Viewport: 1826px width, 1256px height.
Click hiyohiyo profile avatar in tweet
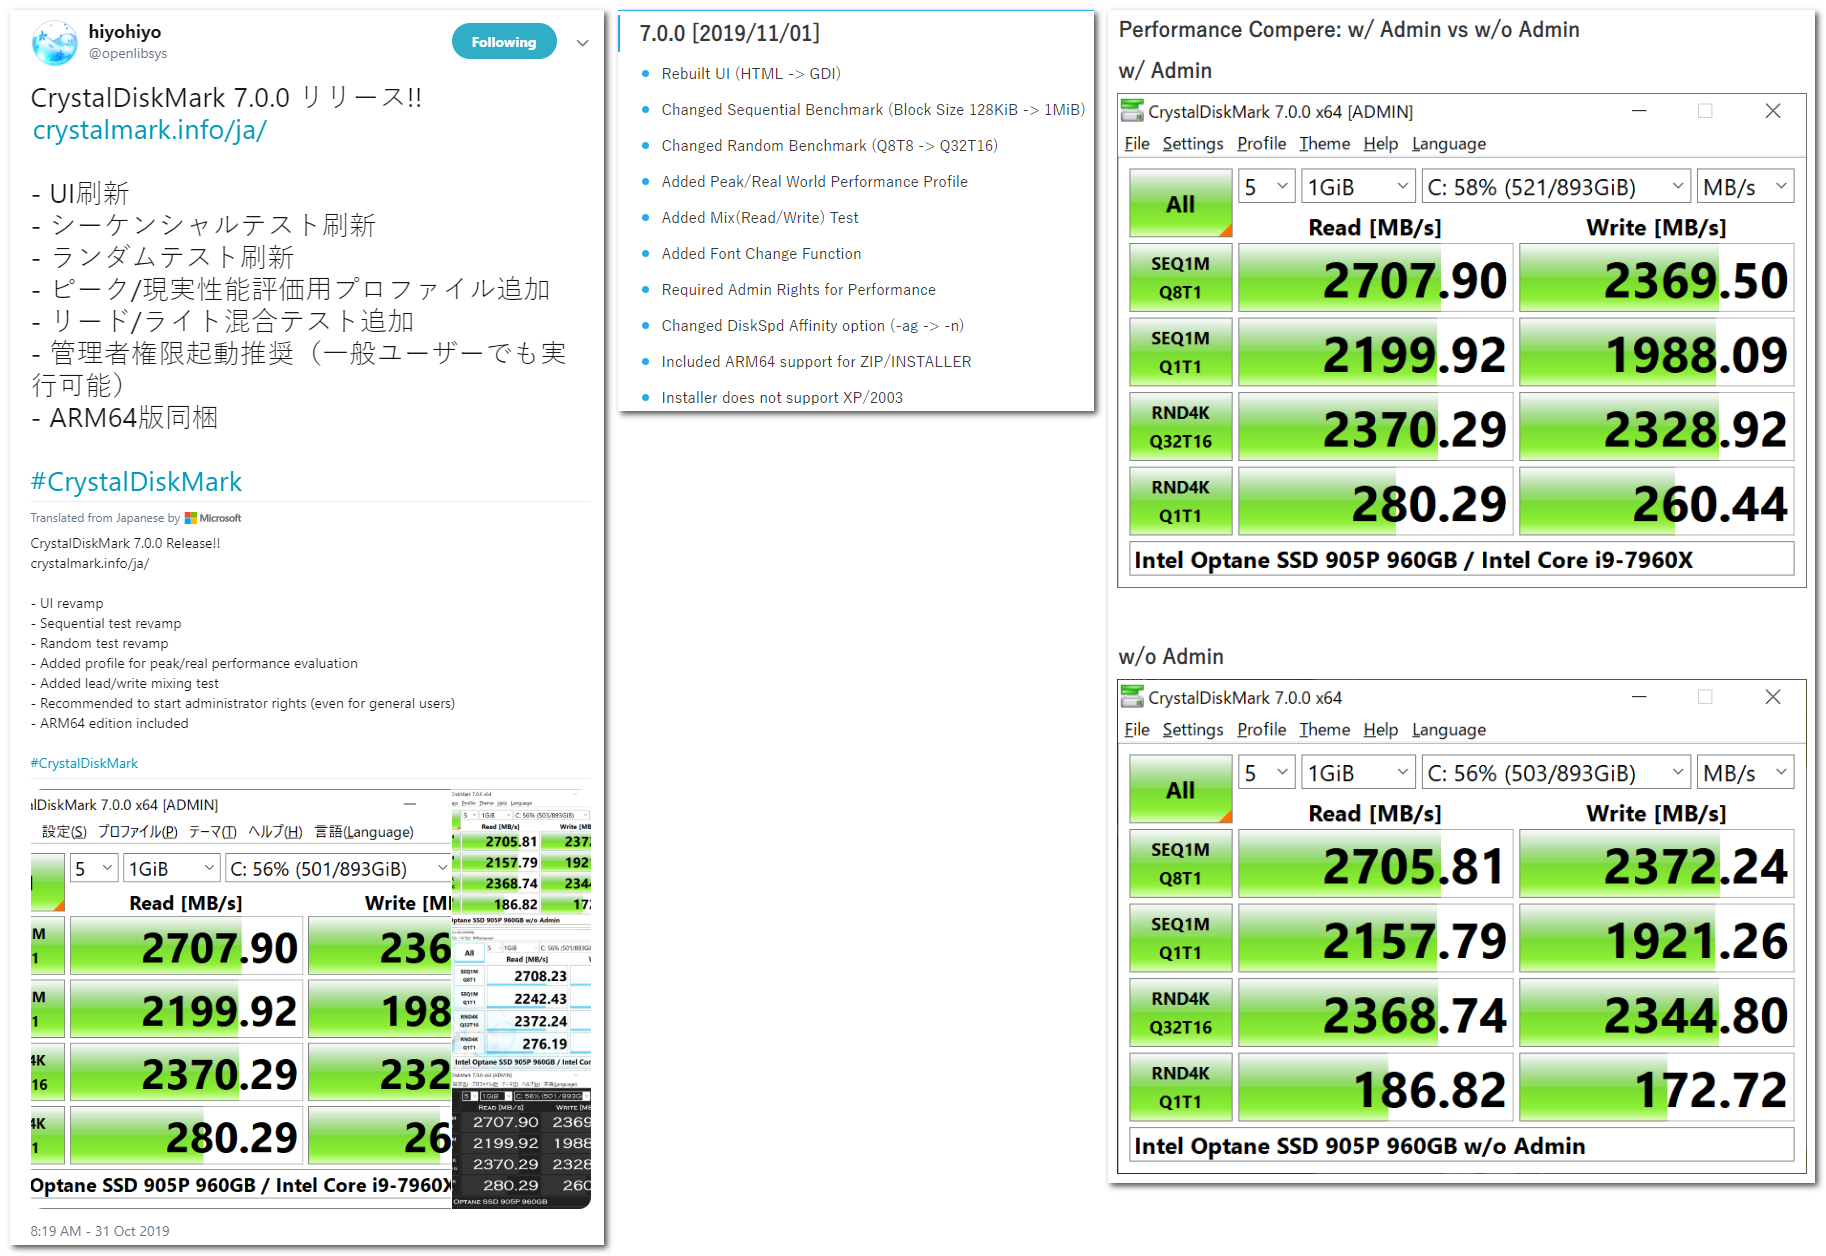pos(54,43)
